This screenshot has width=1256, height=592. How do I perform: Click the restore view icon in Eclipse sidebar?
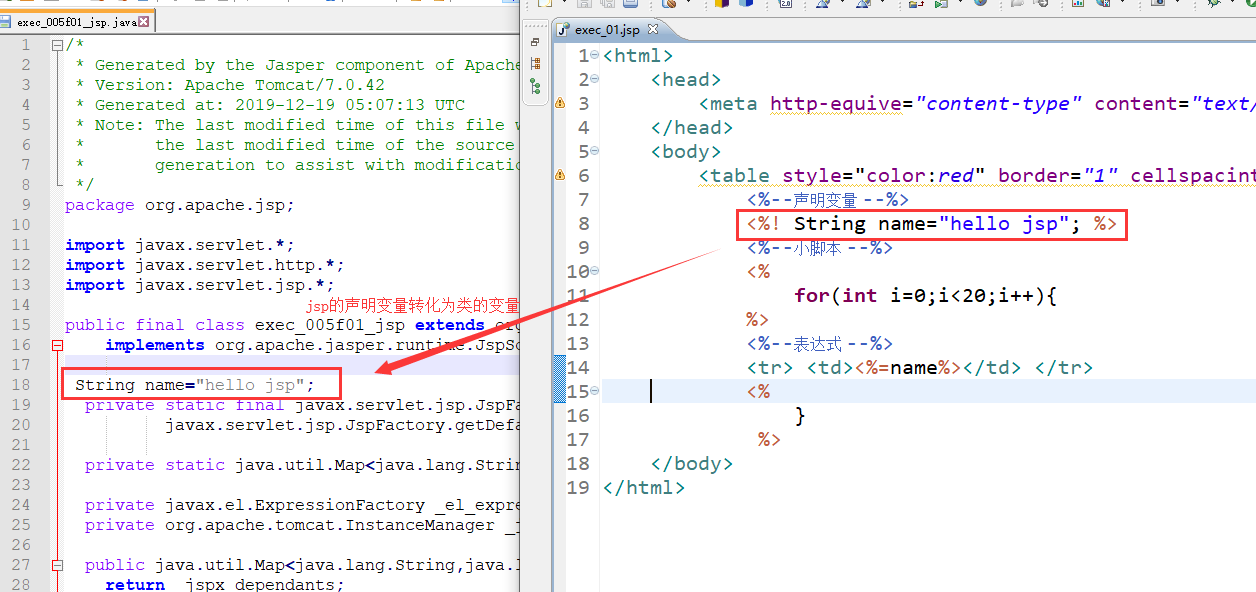click(535, 42)
